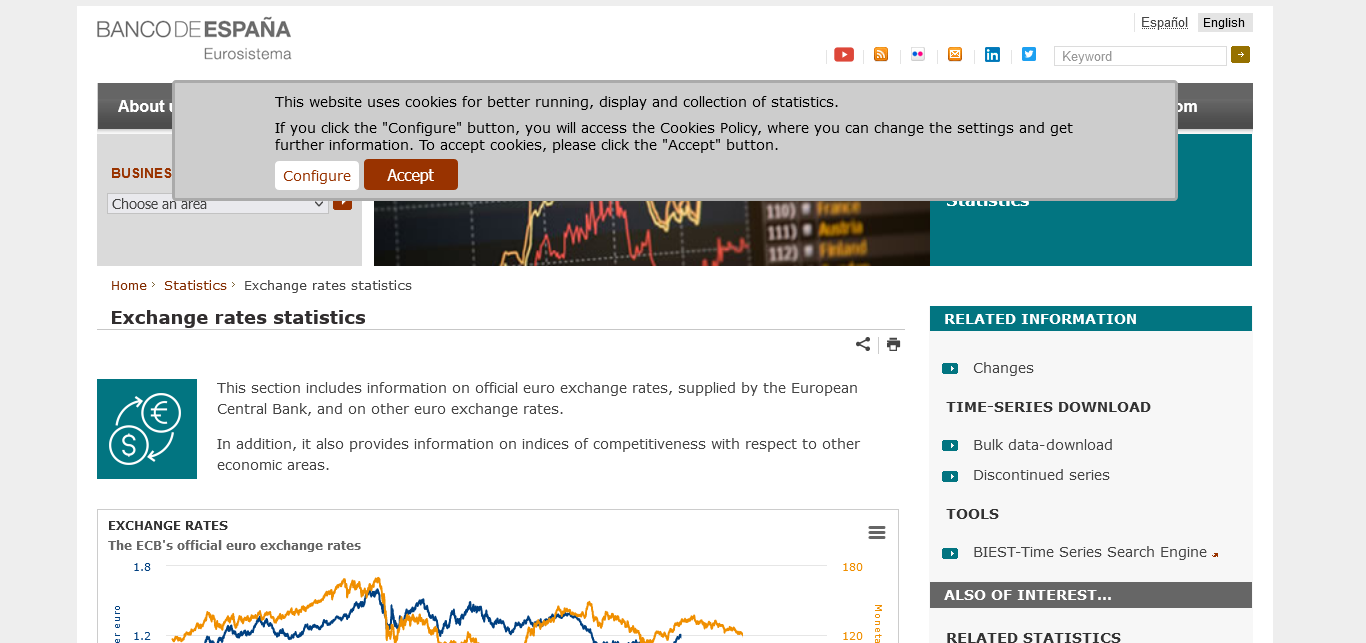Click the Twitter bird icon

pos(1029,55)
